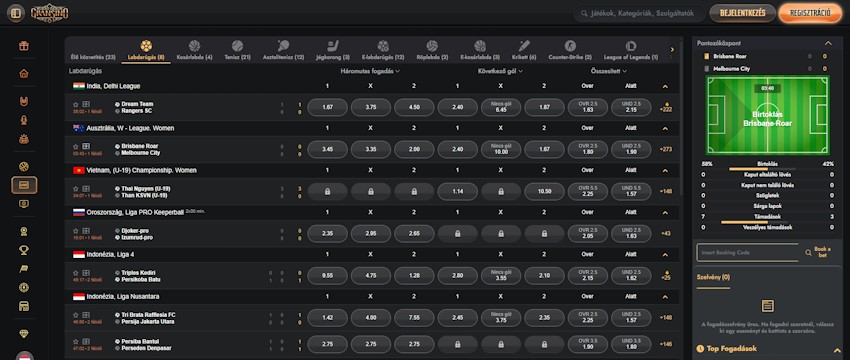The height and width of the screenshot is (360, 850).
Task: Open the trophy tournaments sidebar icon
Action: point(24,250)
